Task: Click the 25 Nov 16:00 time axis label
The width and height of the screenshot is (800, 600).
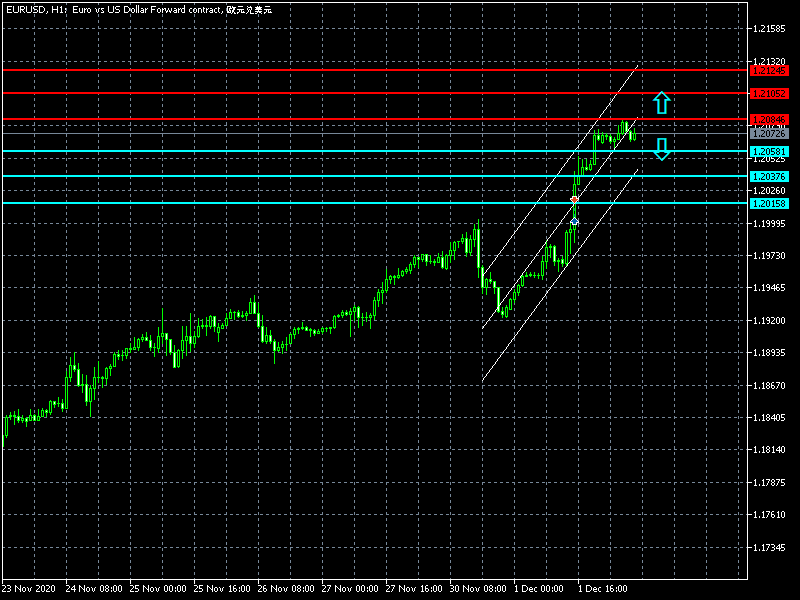Action: pyautogui.click(x=221, y=589)
